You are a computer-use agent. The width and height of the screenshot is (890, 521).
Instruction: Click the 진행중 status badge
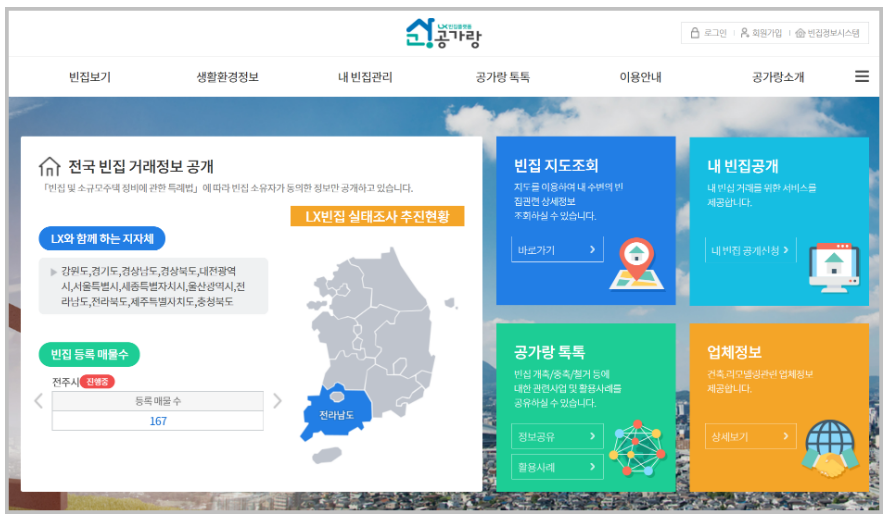pyautogui.click(x=97, y=381)
